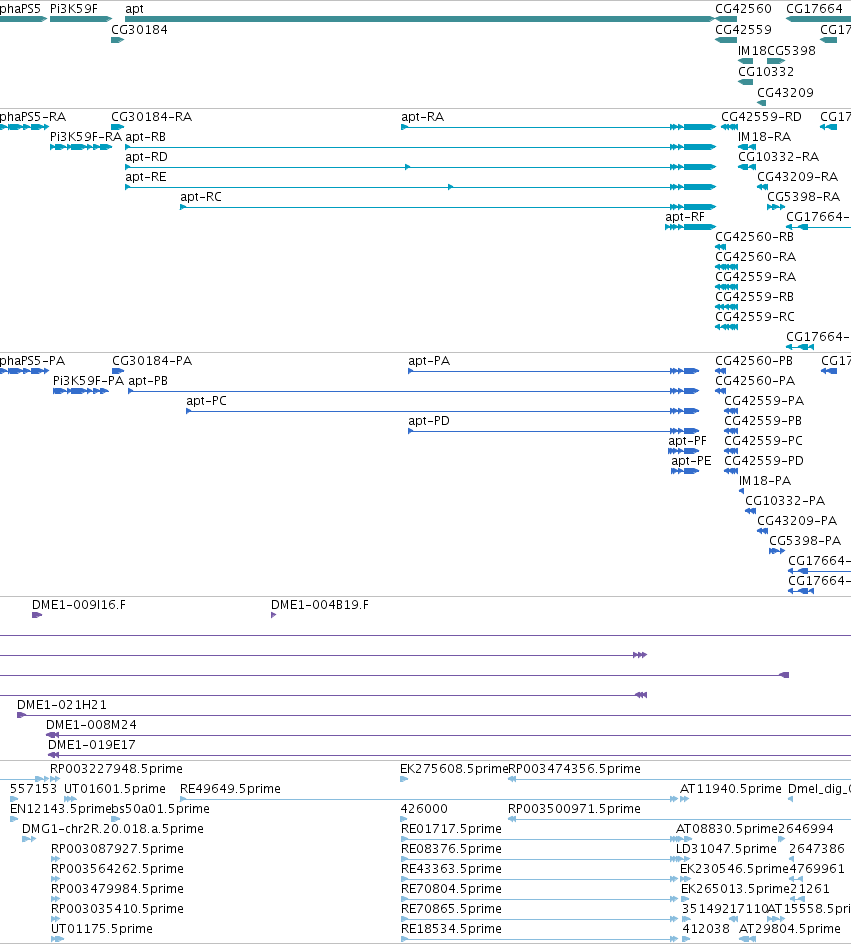Select the CG42559-PD protein label
This screenshot has height=944, width=851.
tap(764, 461)
